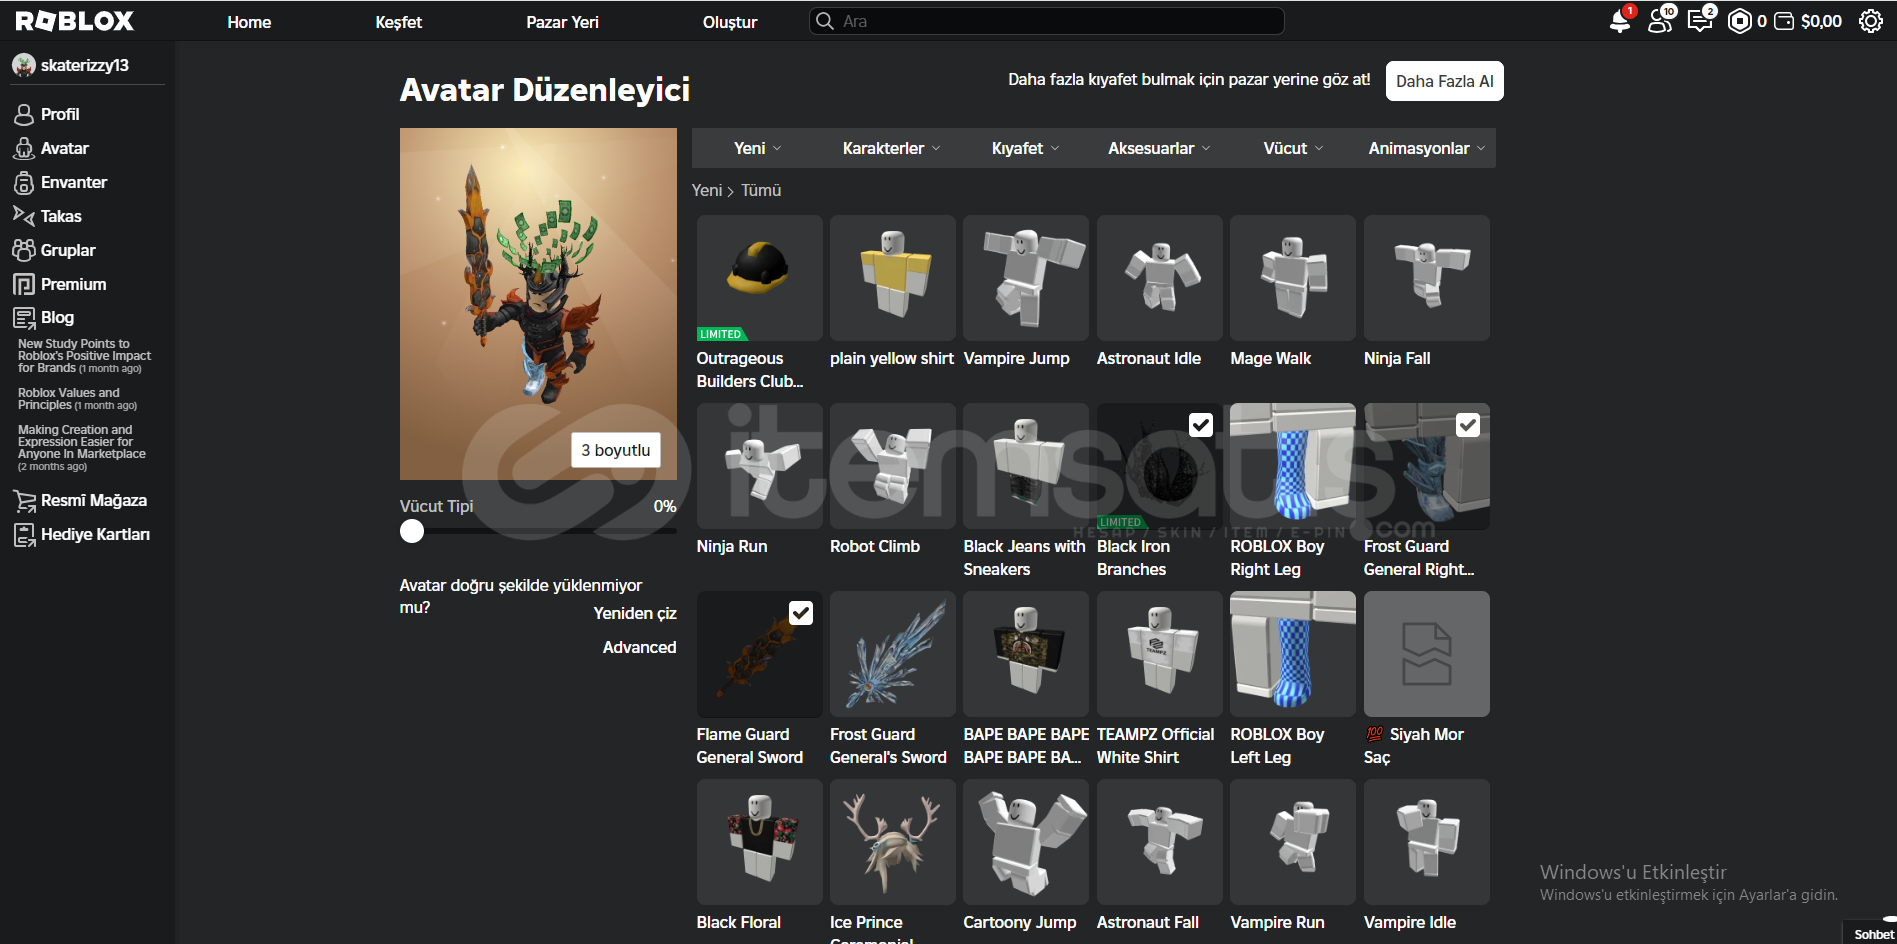This screenshot has width=1897, height=944.
Task: Select the ROBLOX Boy Right Leg item
Action: (x=1293, y=466)
